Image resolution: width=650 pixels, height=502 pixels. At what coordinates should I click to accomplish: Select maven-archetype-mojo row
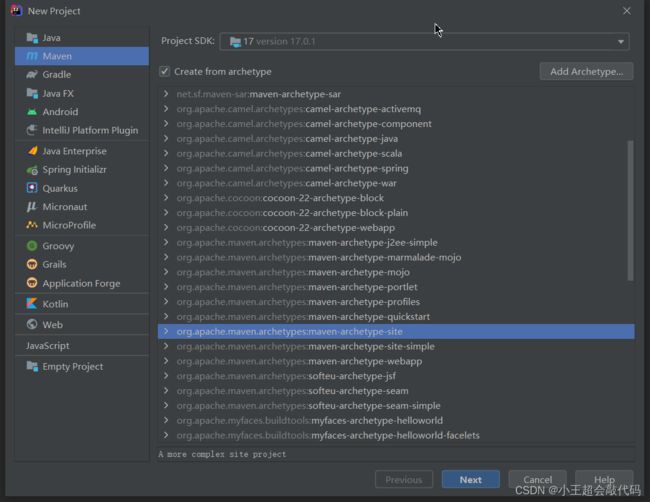396,272
